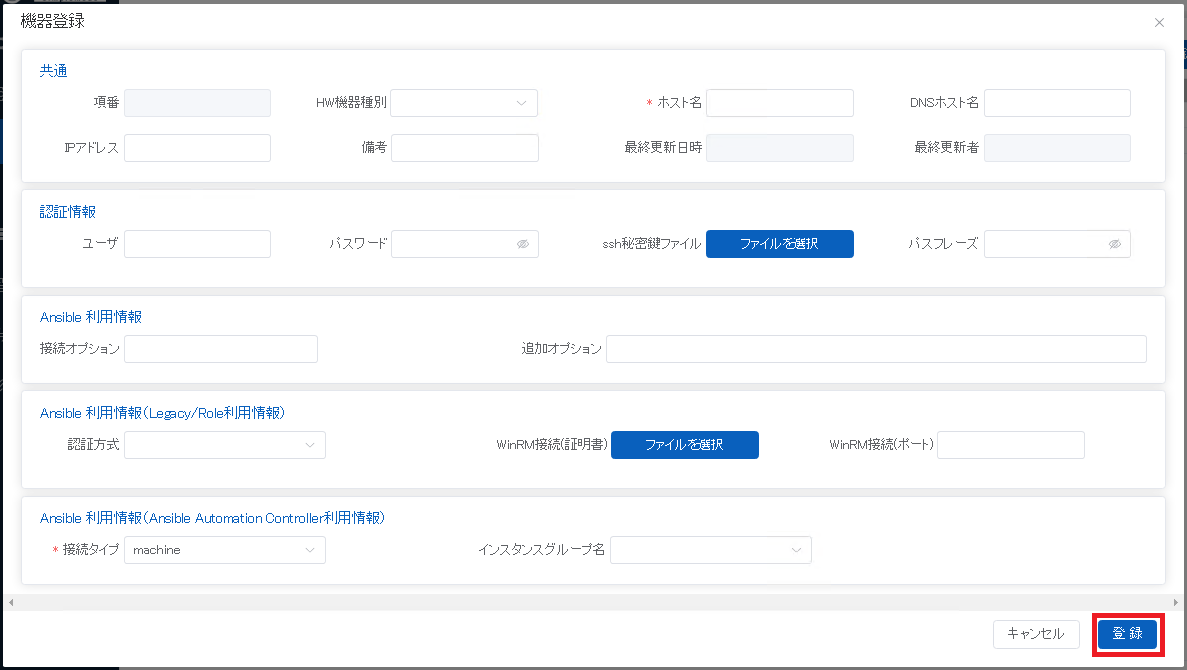Expand the インスタンスグループ名 dropdown
Image resolution: width=1187 pixels, height=670 pixels.
point(710,550)
